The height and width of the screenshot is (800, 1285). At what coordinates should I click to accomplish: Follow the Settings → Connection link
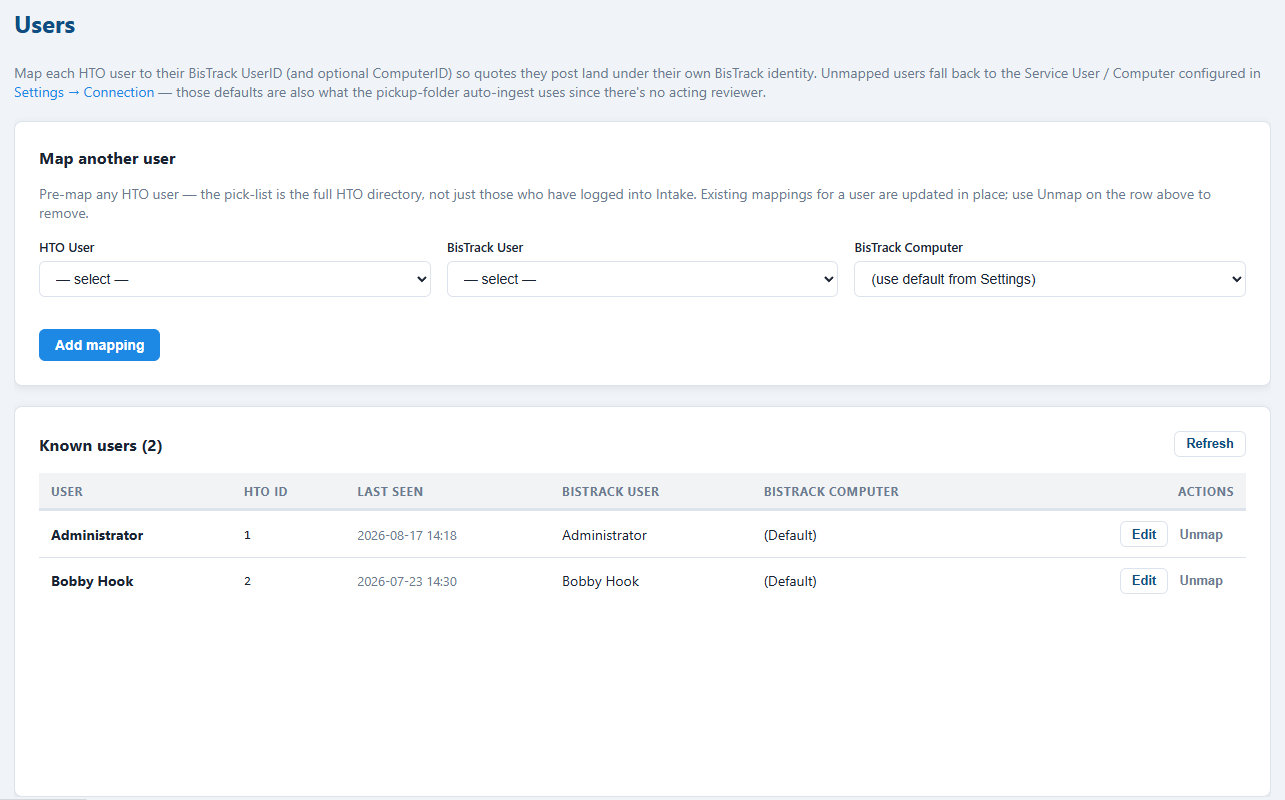(x=84, y=92)
